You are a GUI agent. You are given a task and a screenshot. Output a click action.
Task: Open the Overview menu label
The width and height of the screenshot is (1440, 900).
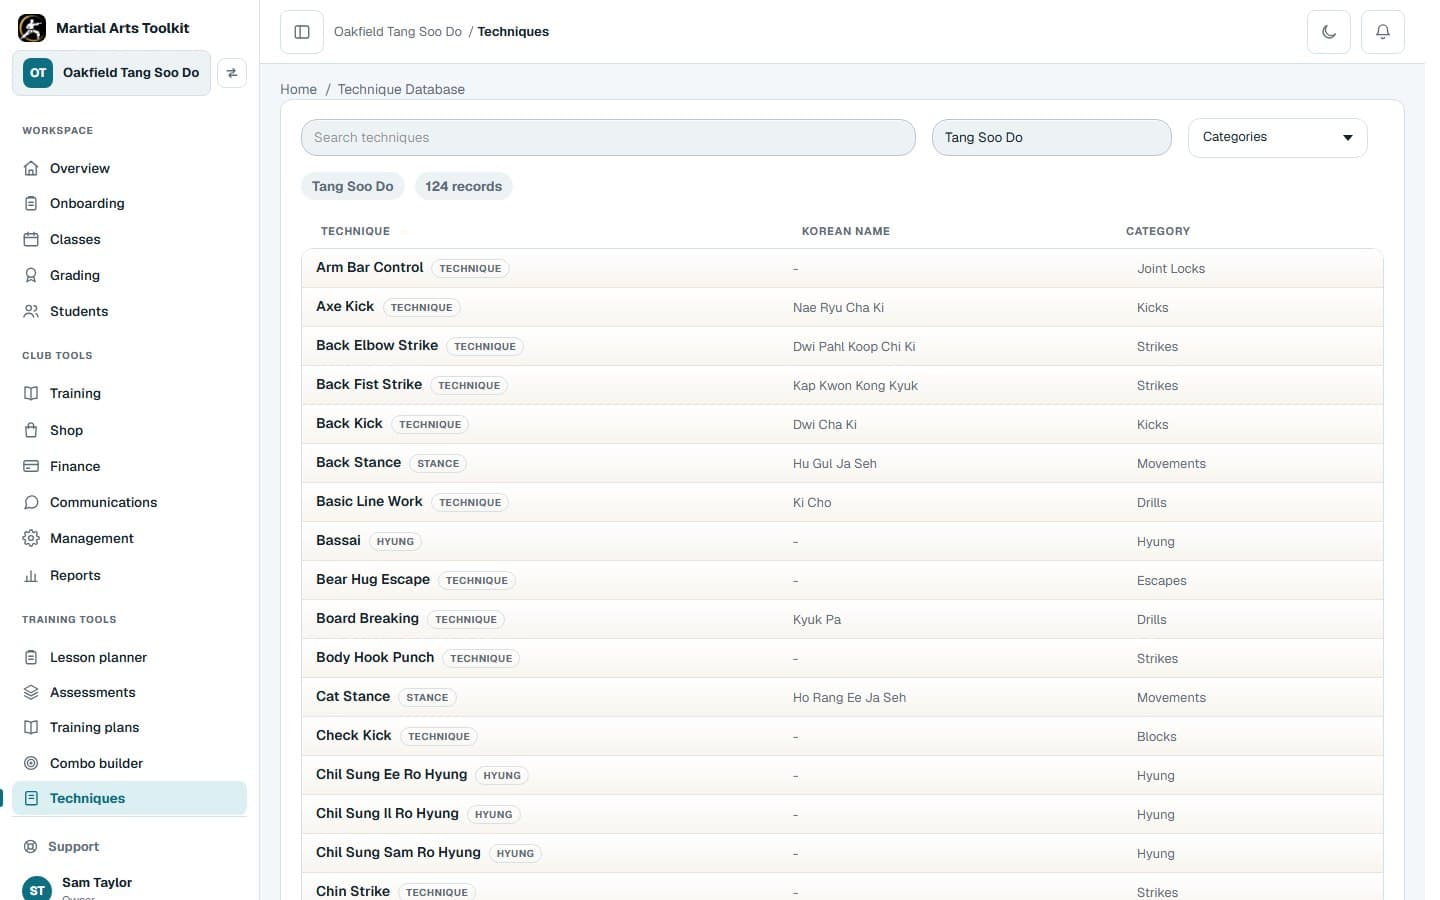point(80,168)
